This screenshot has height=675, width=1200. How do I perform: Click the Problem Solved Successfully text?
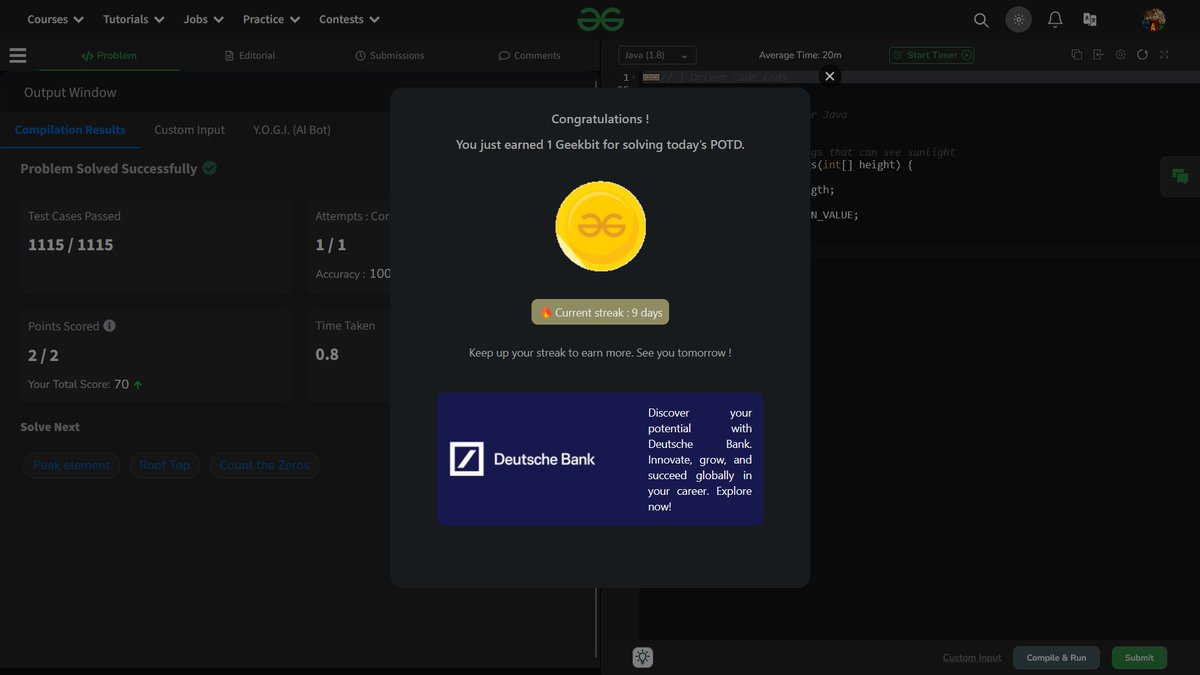[x=109, y=169]
